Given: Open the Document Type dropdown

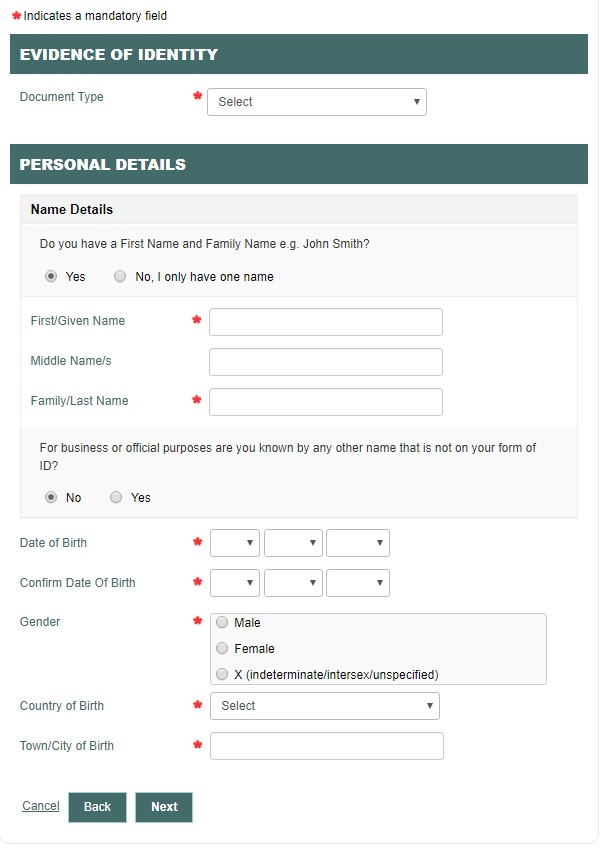Looking at the screenshot, I should (x=316, y=101).
